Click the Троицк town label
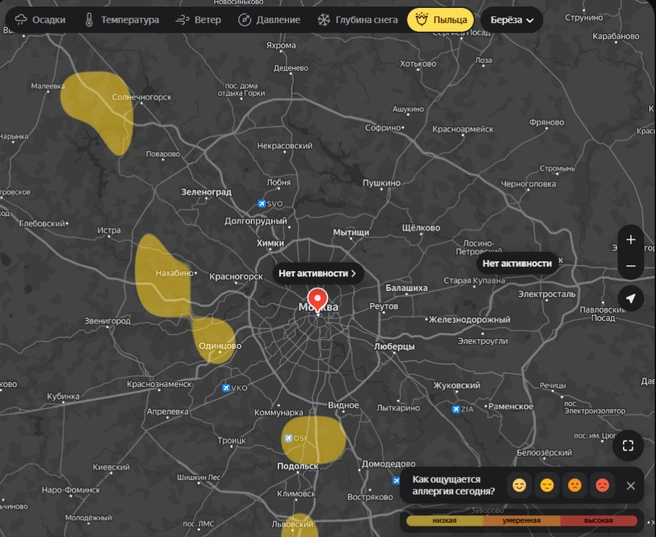 click(x=232, y=440)
